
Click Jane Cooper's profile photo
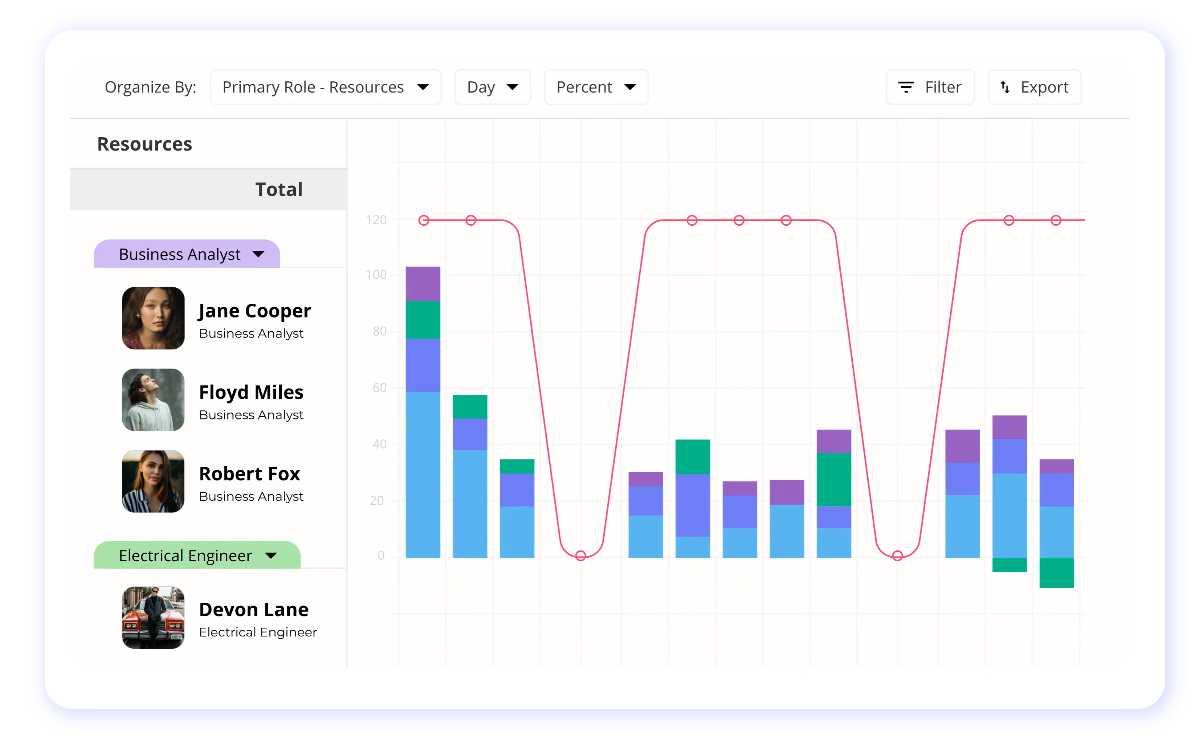point(153,318)
